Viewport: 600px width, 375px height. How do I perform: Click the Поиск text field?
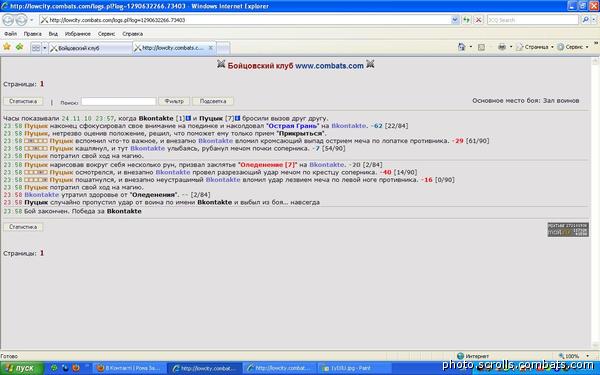(x=119, y=101)
